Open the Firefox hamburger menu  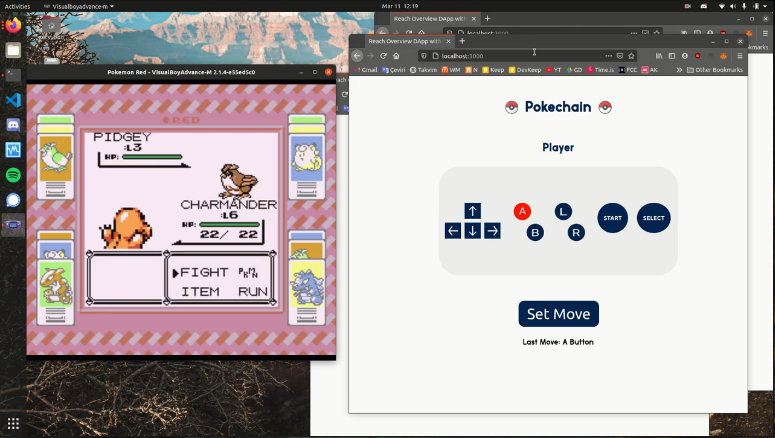pos(740,56)
